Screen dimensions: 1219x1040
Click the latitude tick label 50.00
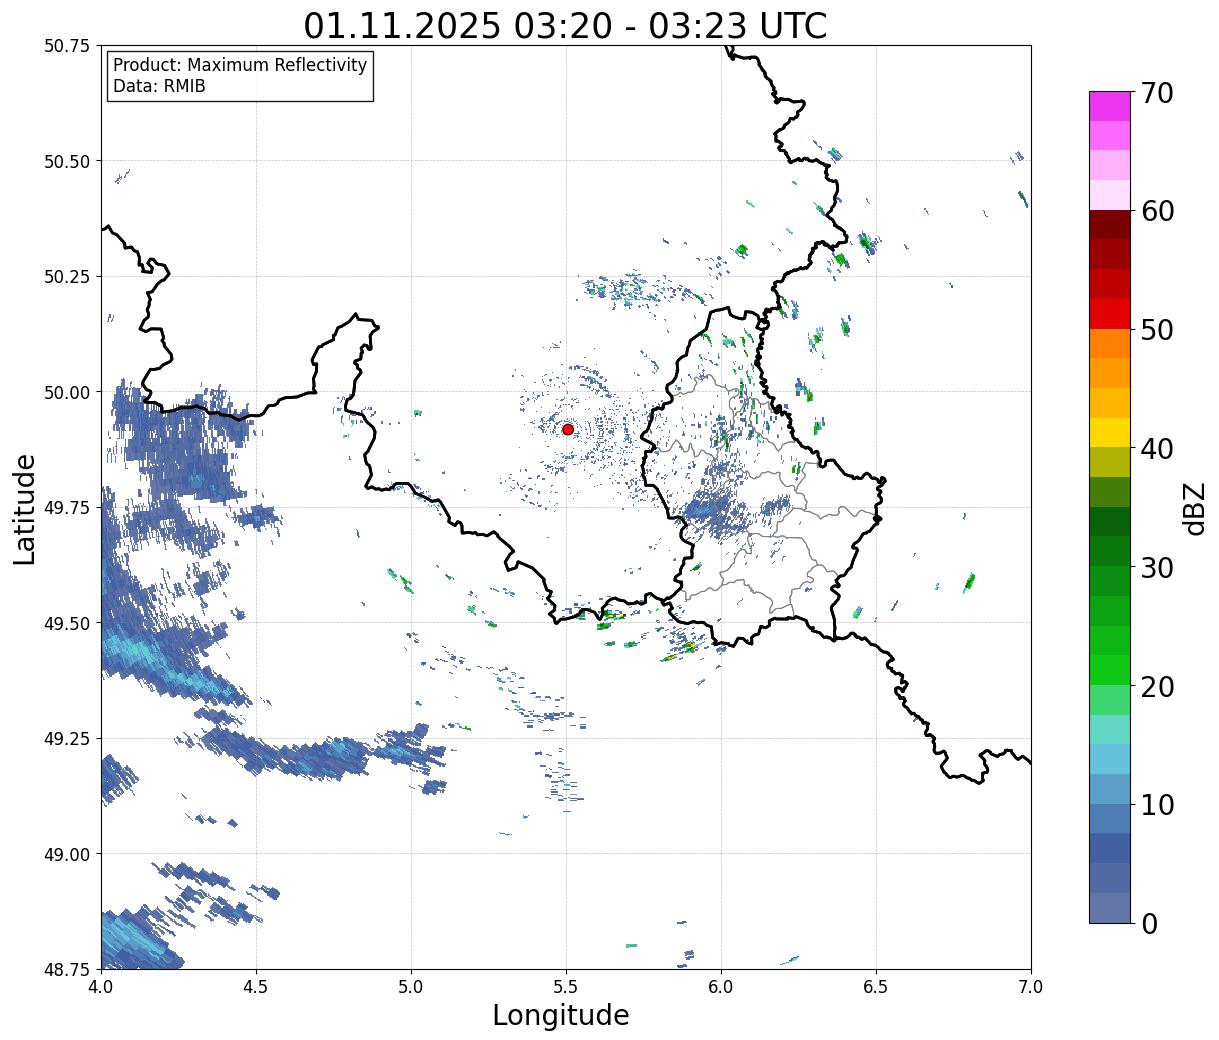coord(67,392)
